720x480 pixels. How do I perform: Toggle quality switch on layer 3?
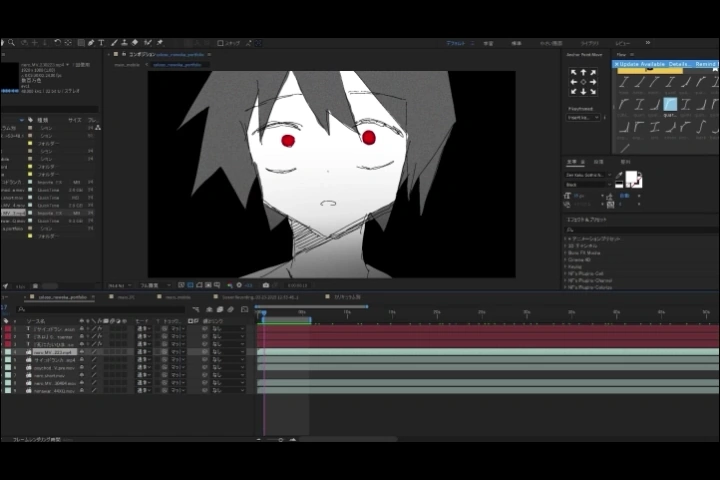pyautogui.click(x=94, y=344)
